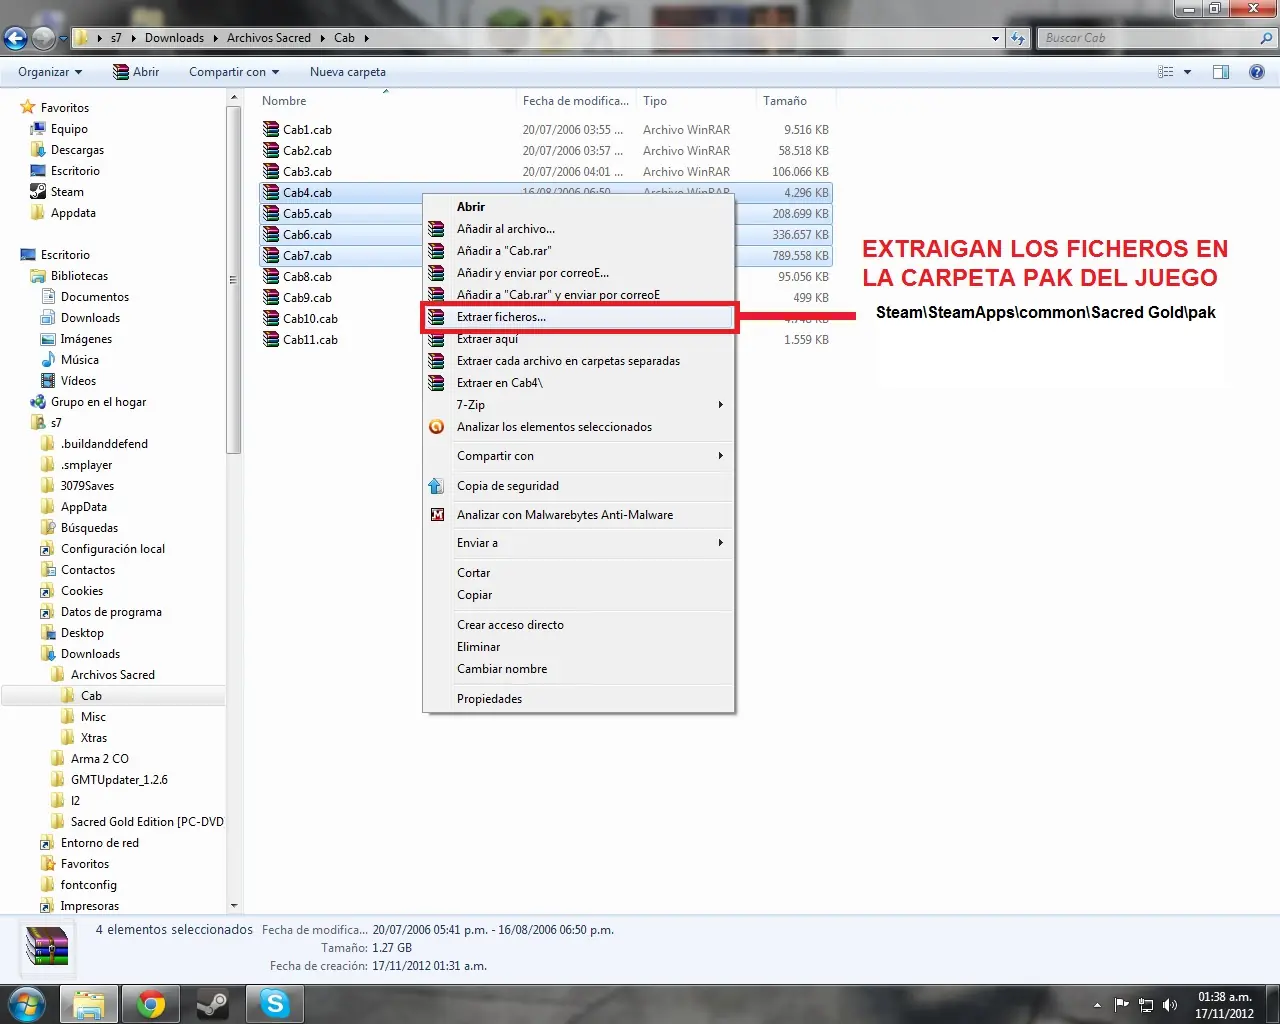Click the Abrir toolbar button
Viewport: 1280px width, 1024px height.
pyautogui.click(x=136, y=72)
